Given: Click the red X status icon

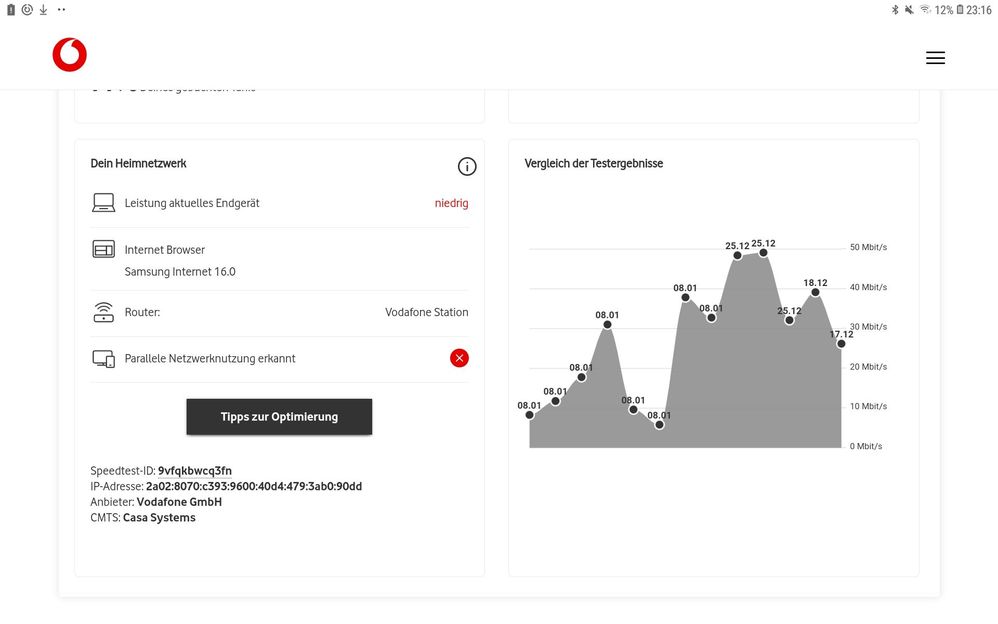Looking at the screenshot, I should coord(459,358).
